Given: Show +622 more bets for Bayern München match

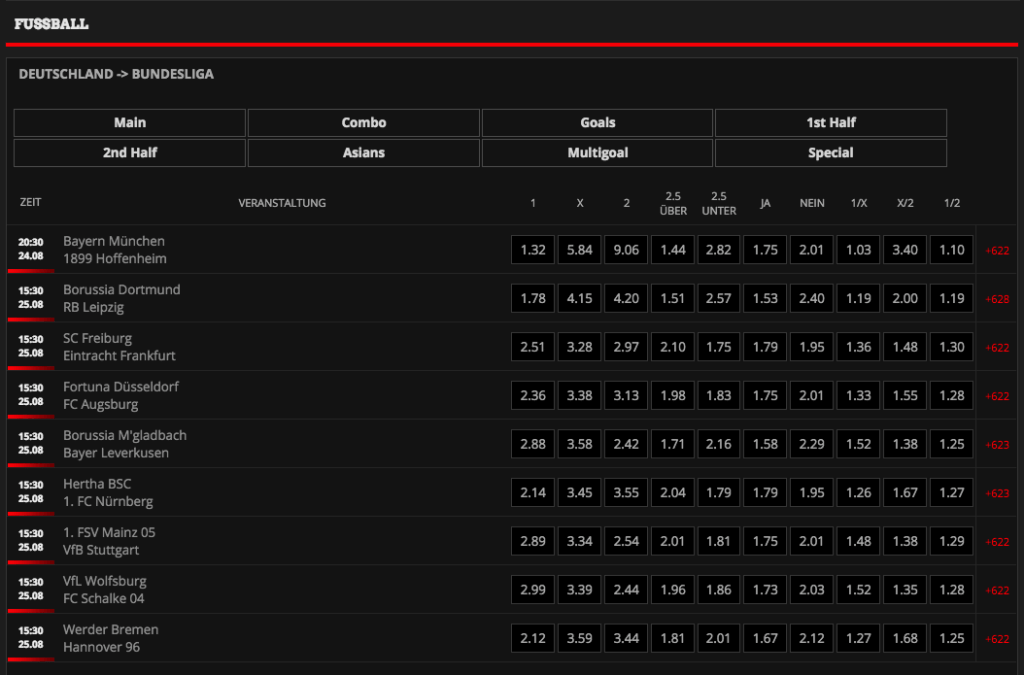Looking at the screenshot, I should coord(997,251).
